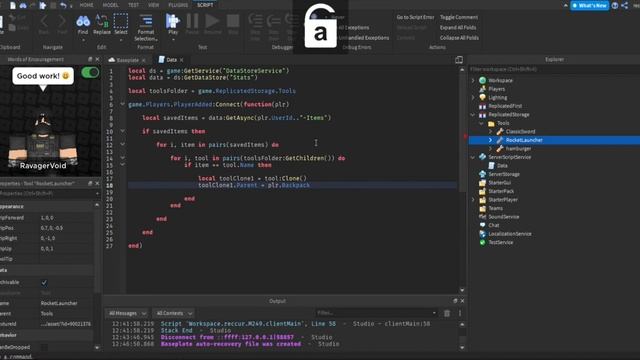This screenshot has width=640, height=360.
Task: Click the Pause test button
Action: (192, 21)
